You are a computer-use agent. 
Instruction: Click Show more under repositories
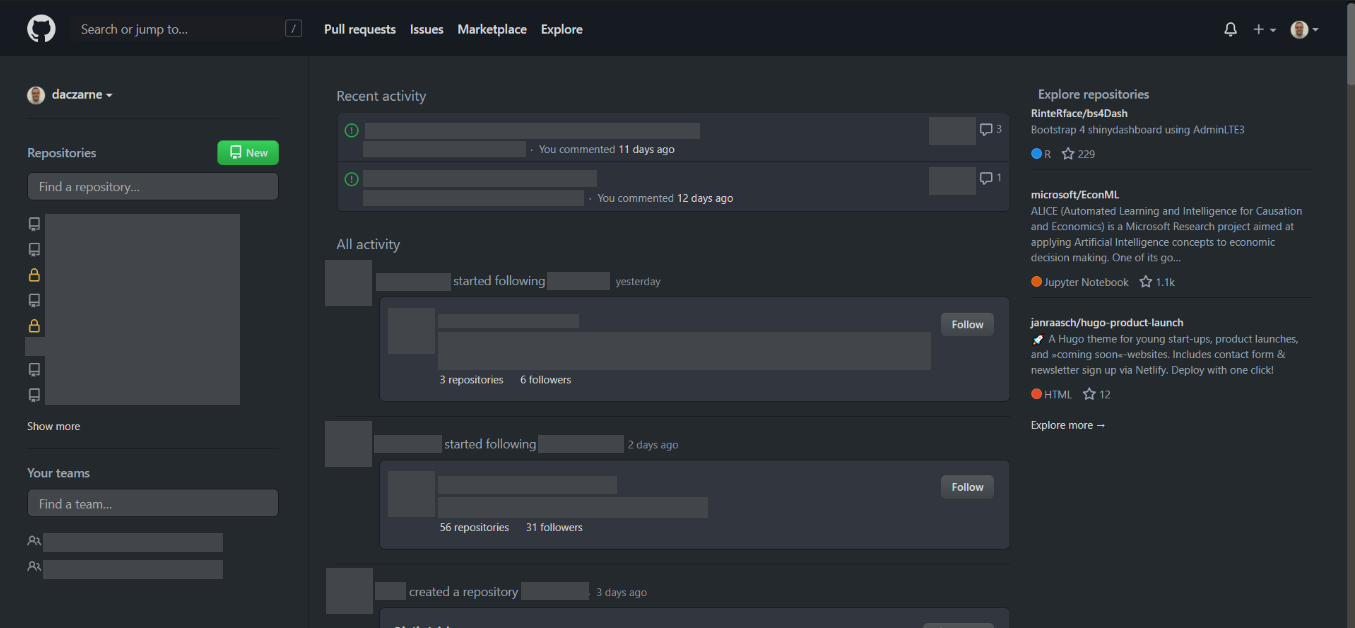[54, 426]
